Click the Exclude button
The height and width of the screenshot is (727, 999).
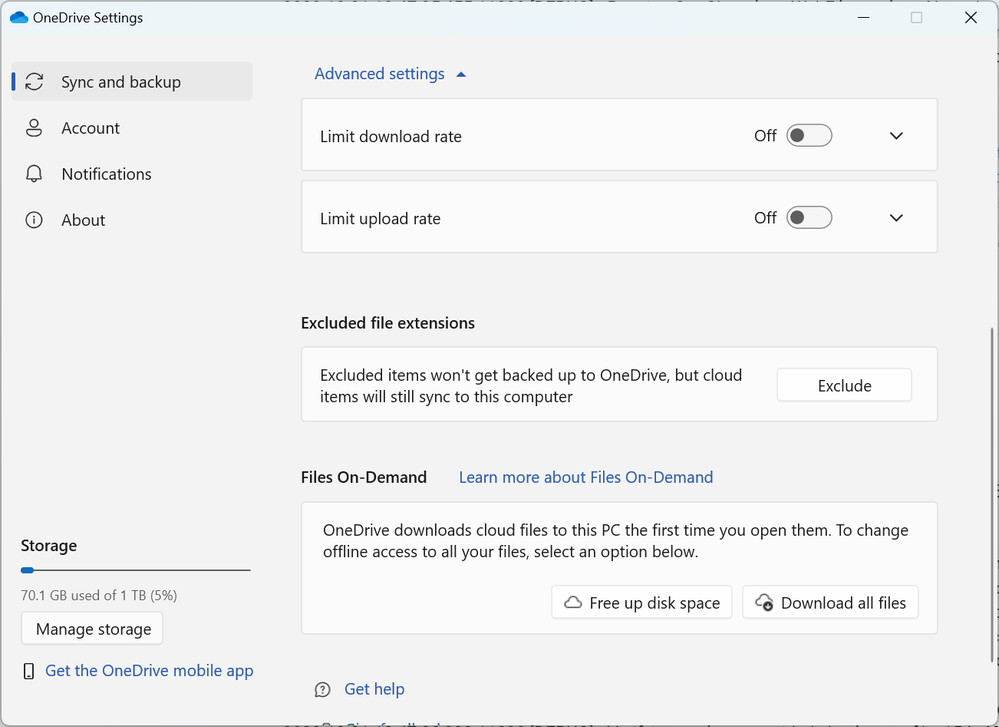point(844,385)
